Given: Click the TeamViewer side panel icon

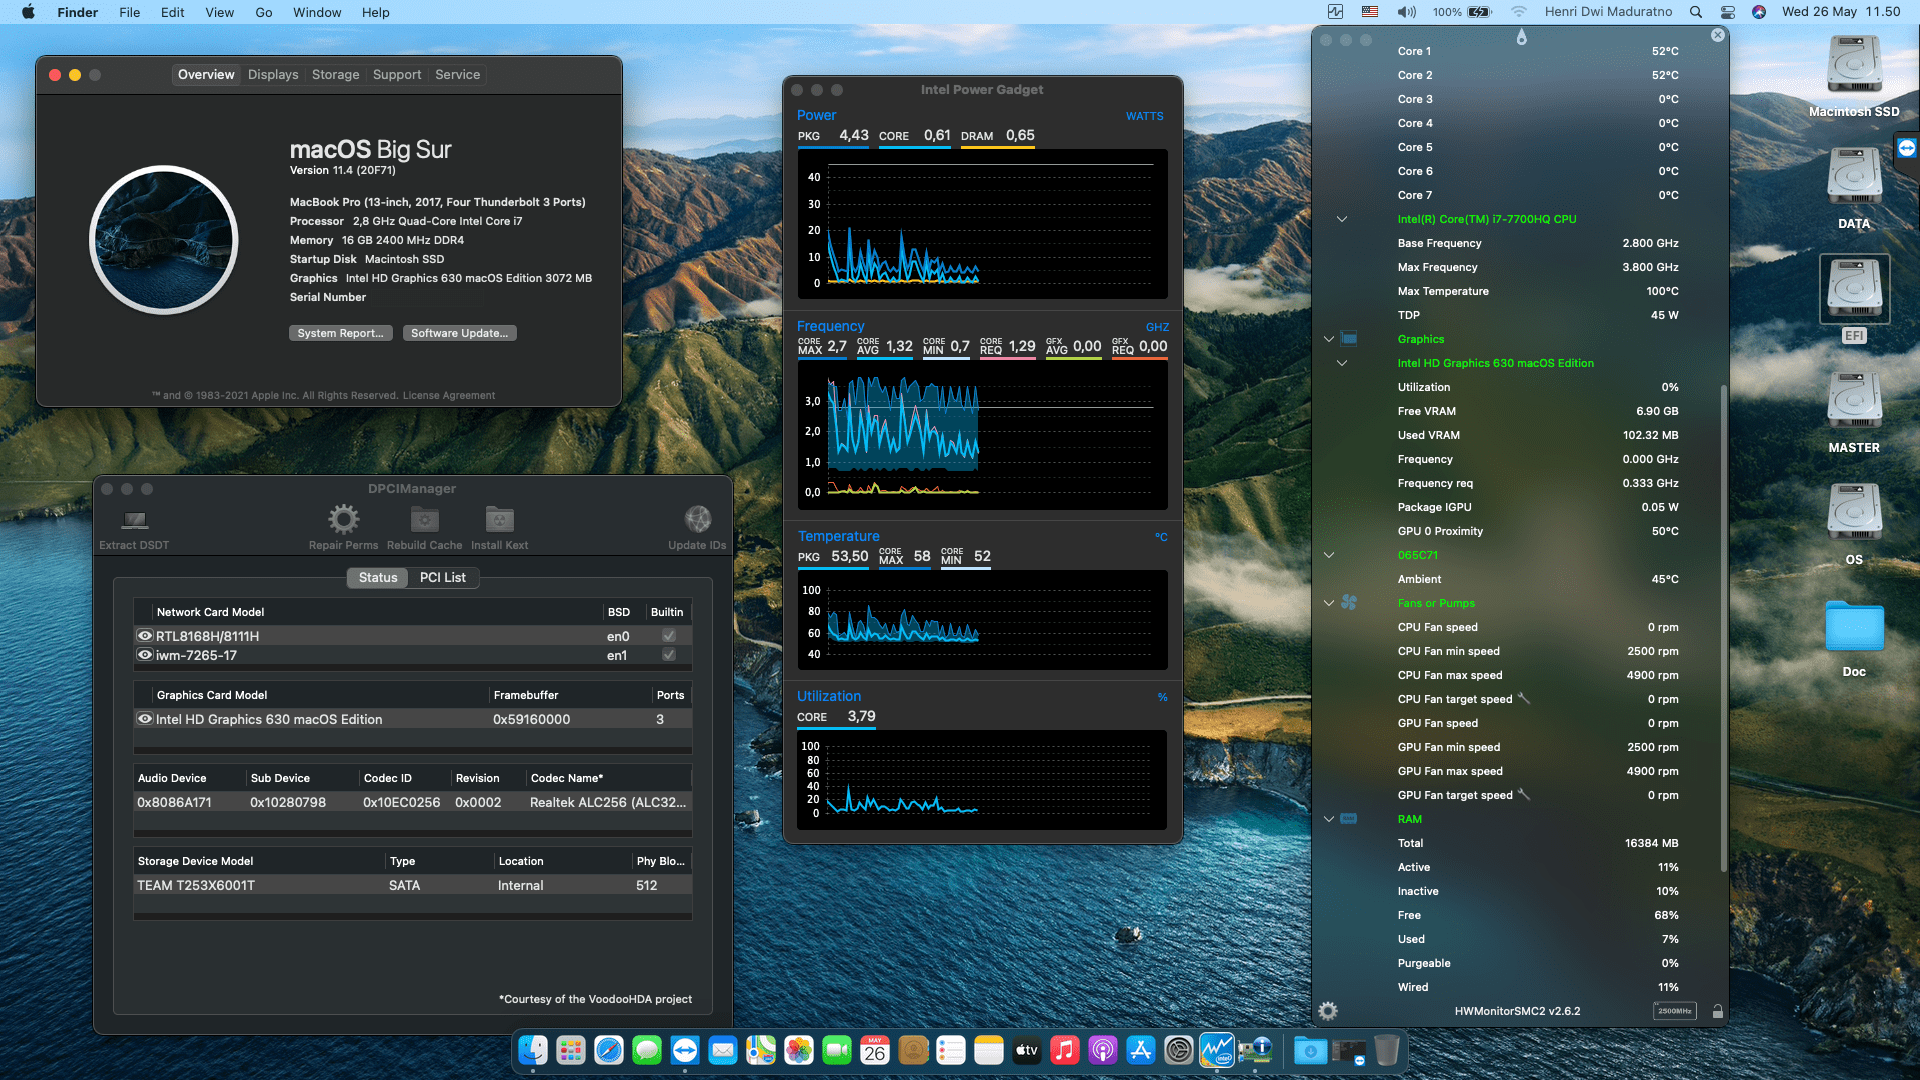Looking at the screenshot, I should click(x=1907, y=148).
